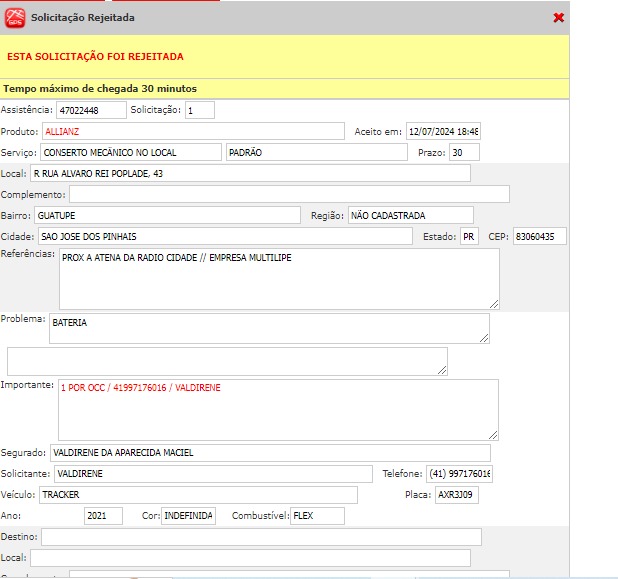Select the Telefone field
The height and width of the screenshot is (579, 618).
pos(459,473)
